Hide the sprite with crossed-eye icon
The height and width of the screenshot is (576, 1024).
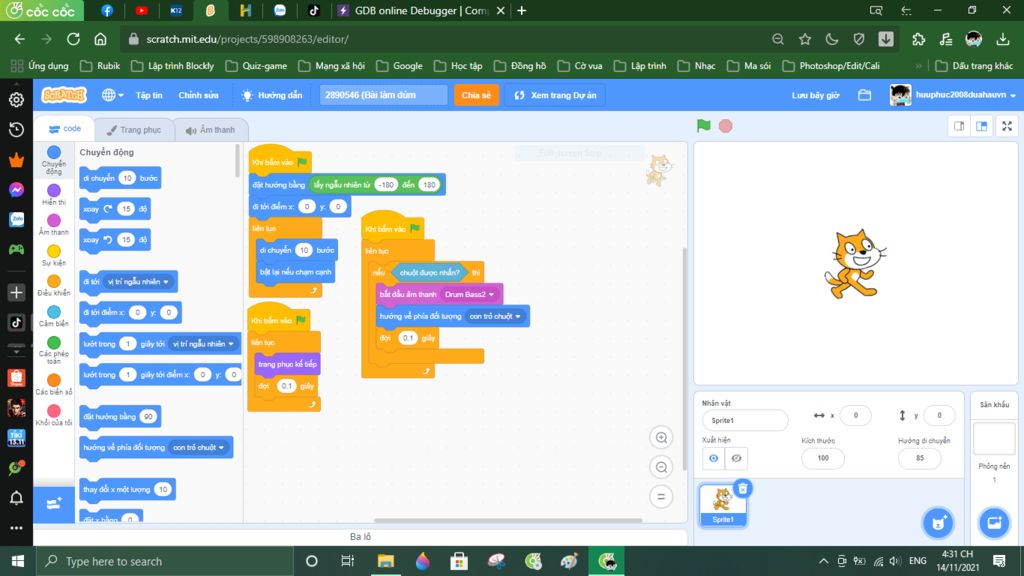coord(736,458)
